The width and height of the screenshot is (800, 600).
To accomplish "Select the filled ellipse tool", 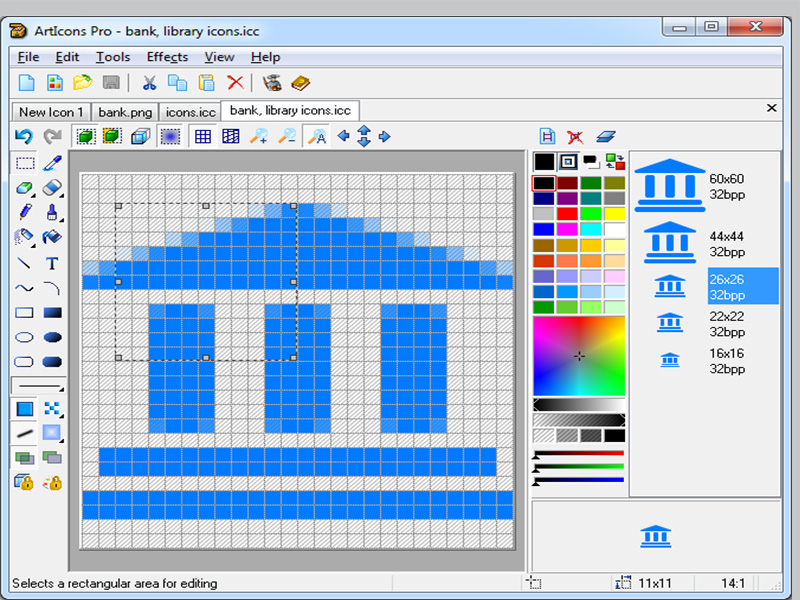I will coord(52,337).
